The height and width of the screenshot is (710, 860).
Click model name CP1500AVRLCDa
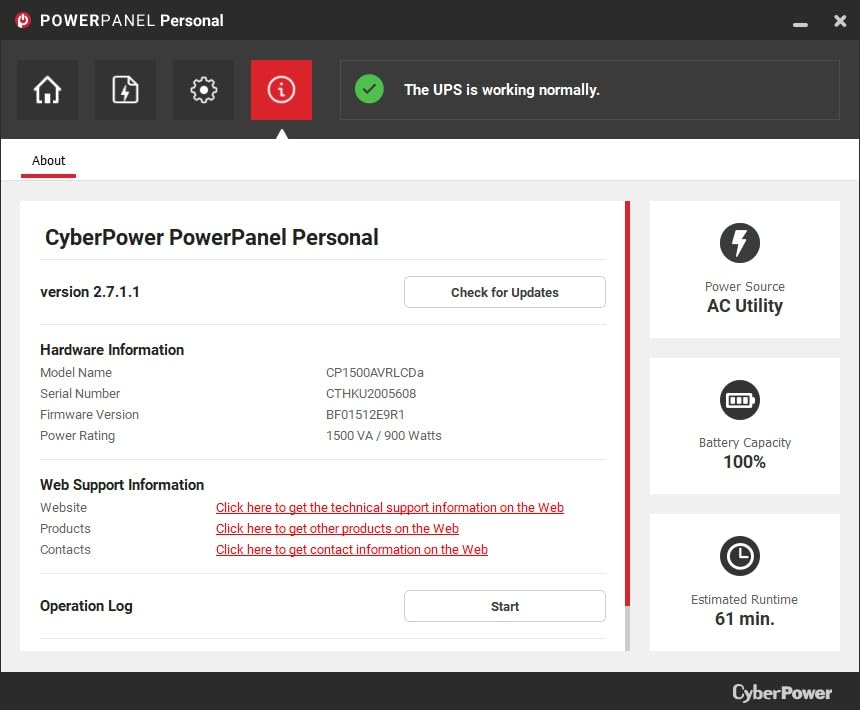pyautogui.click(x=375, y=373)
